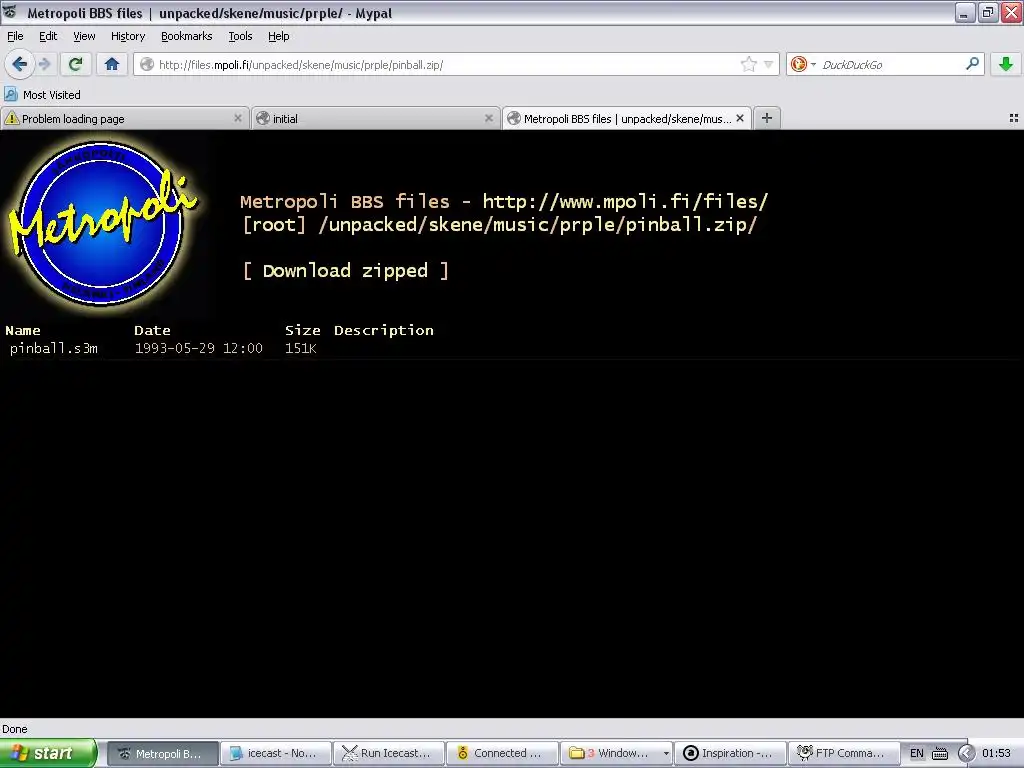Viewport: 1024px width, 768px height.
Task: Switch to Run Icecast taskbar item
Action: [389, 753]
